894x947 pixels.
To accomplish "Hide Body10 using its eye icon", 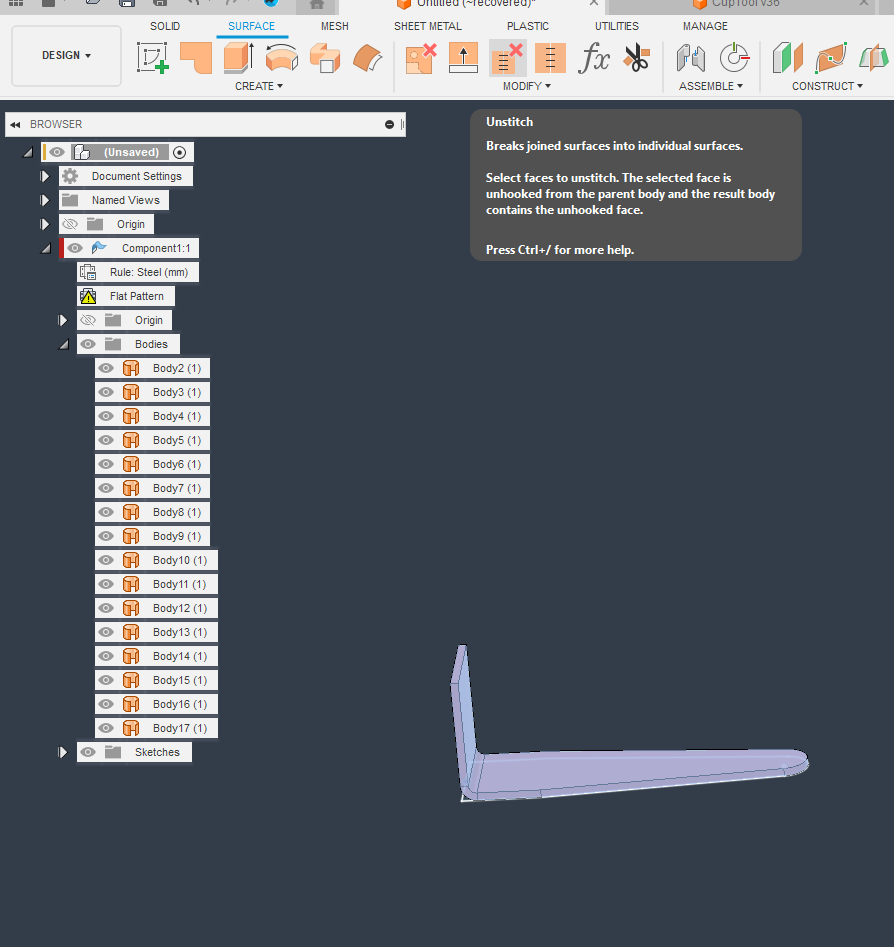I will tap(105, 560).
